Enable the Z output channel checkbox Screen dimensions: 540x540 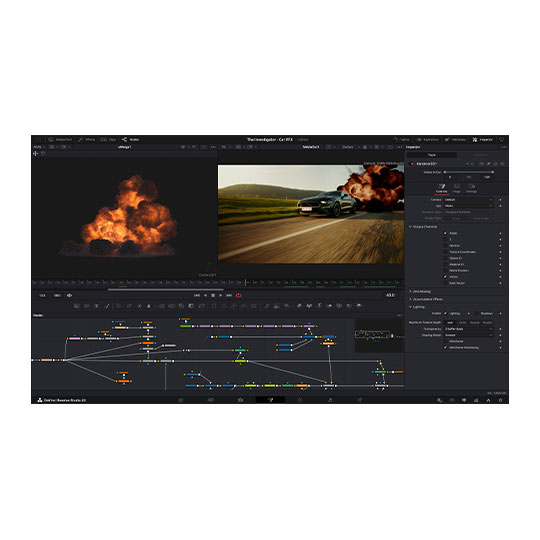pos(445,239)
